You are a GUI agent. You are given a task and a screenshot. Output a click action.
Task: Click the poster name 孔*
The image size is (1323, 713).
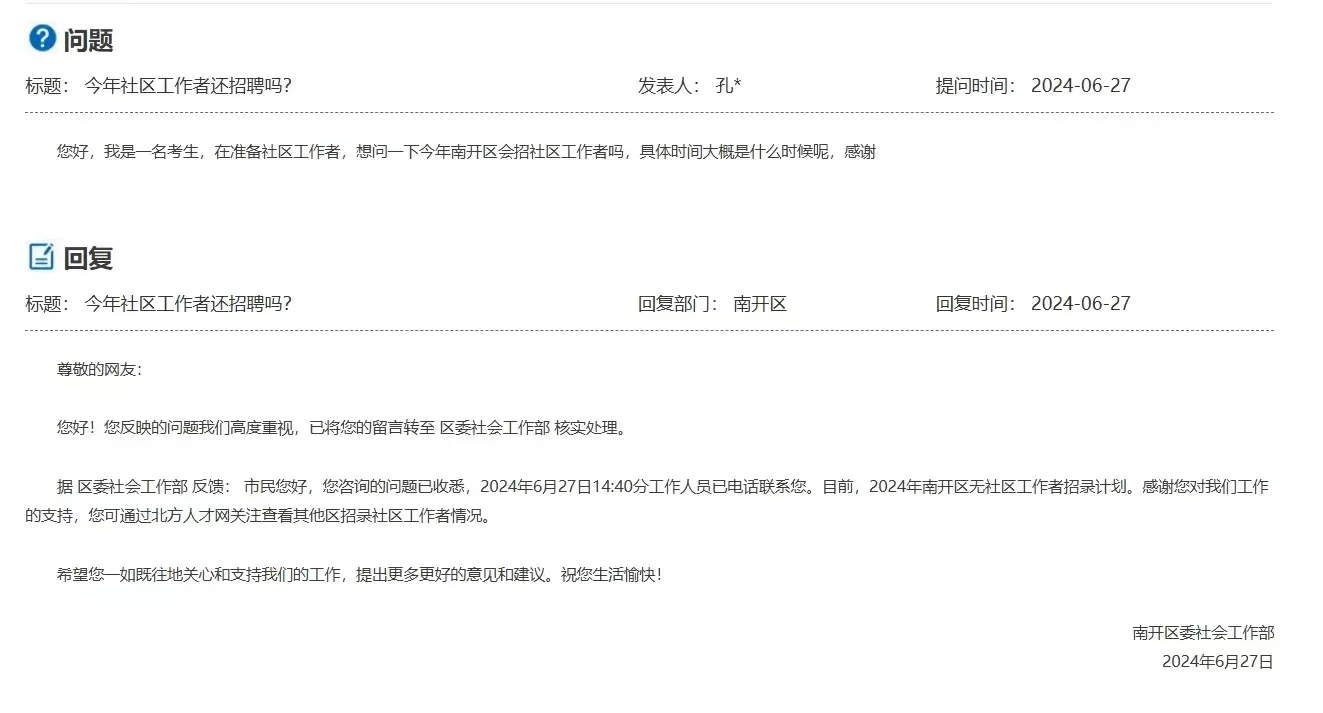(x=725, y=85)
